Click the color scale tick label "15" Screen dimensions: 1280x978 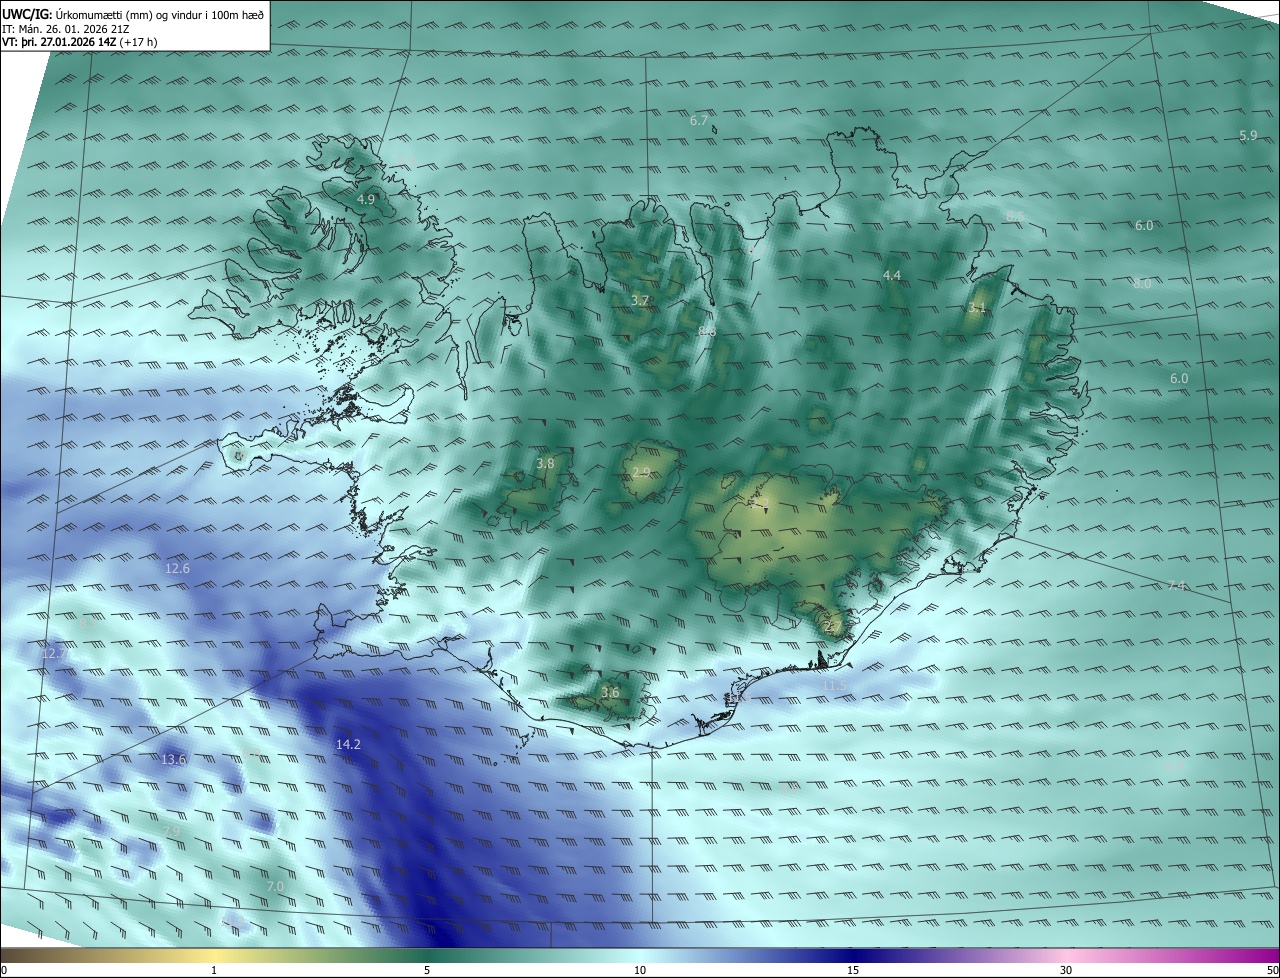[853, 970]
